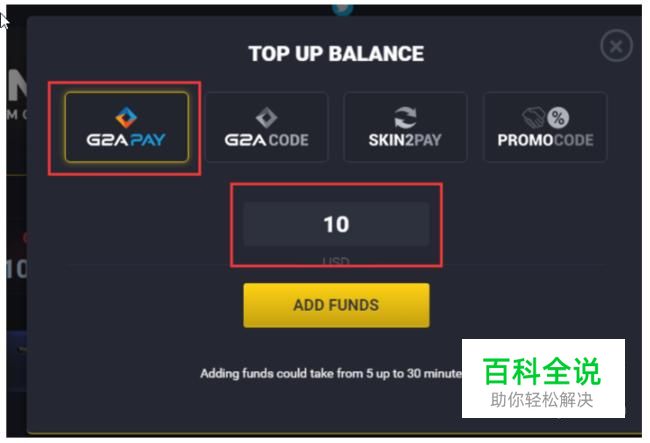The width and height of the screenshot is (650, 443).
Task: Click the dimmed background page left of dialog
Action: coord(16,207)
